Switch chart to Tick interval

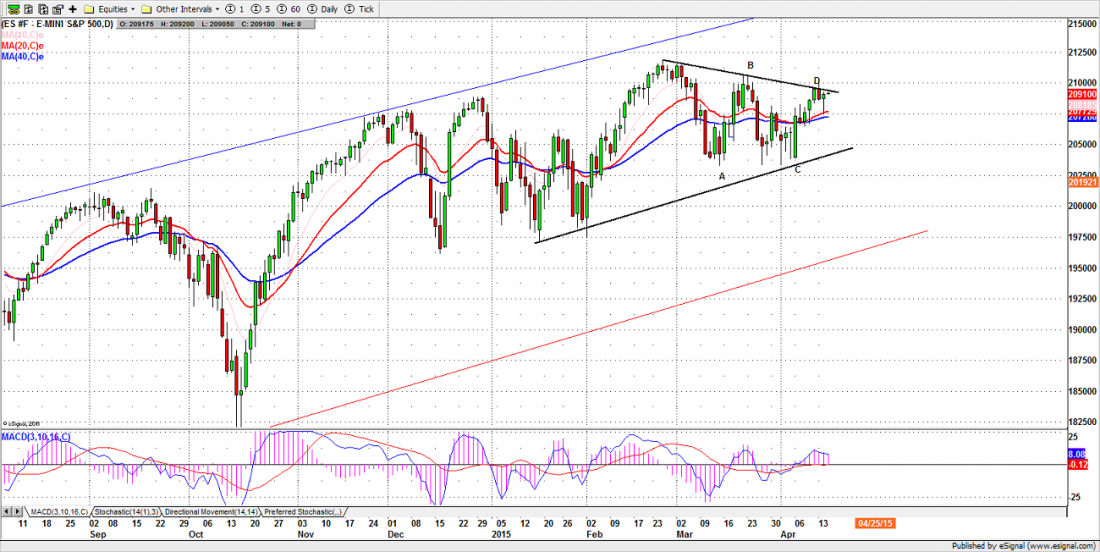[x=362, y=8]
